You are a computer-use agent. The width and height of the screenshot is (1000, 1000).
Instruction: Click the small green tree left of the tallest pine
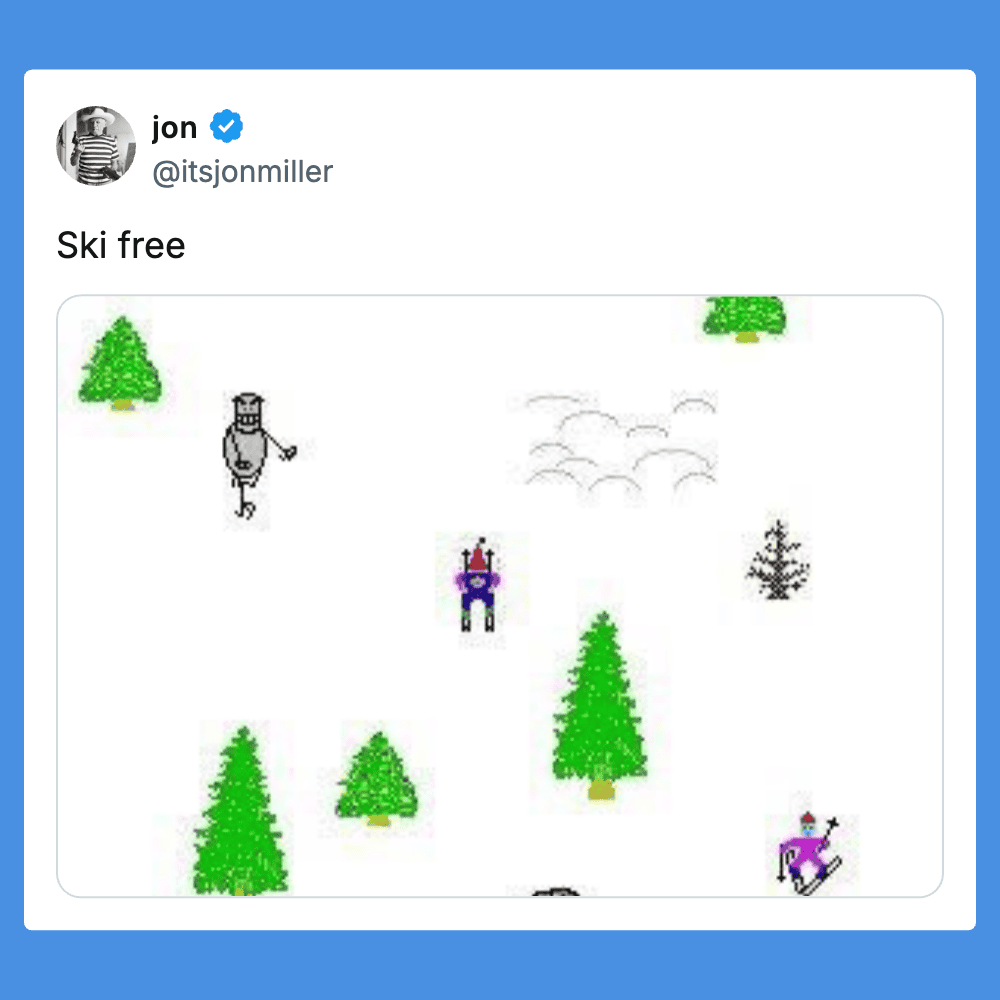[x=378, y=779]
